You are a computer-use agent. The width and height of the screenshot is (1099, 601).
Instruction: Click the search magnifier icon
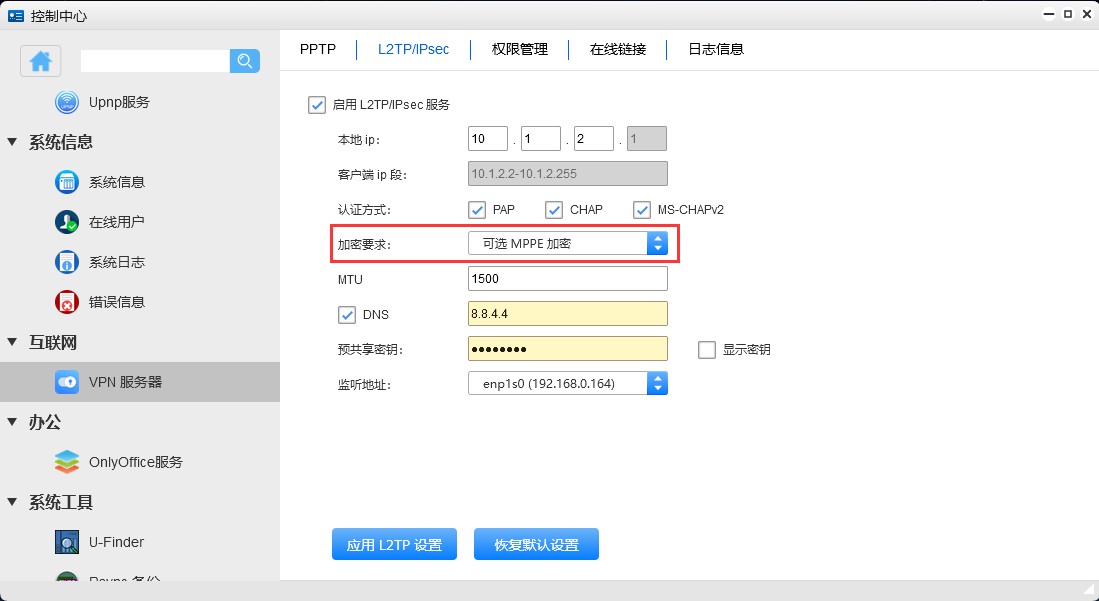point(245,61)
